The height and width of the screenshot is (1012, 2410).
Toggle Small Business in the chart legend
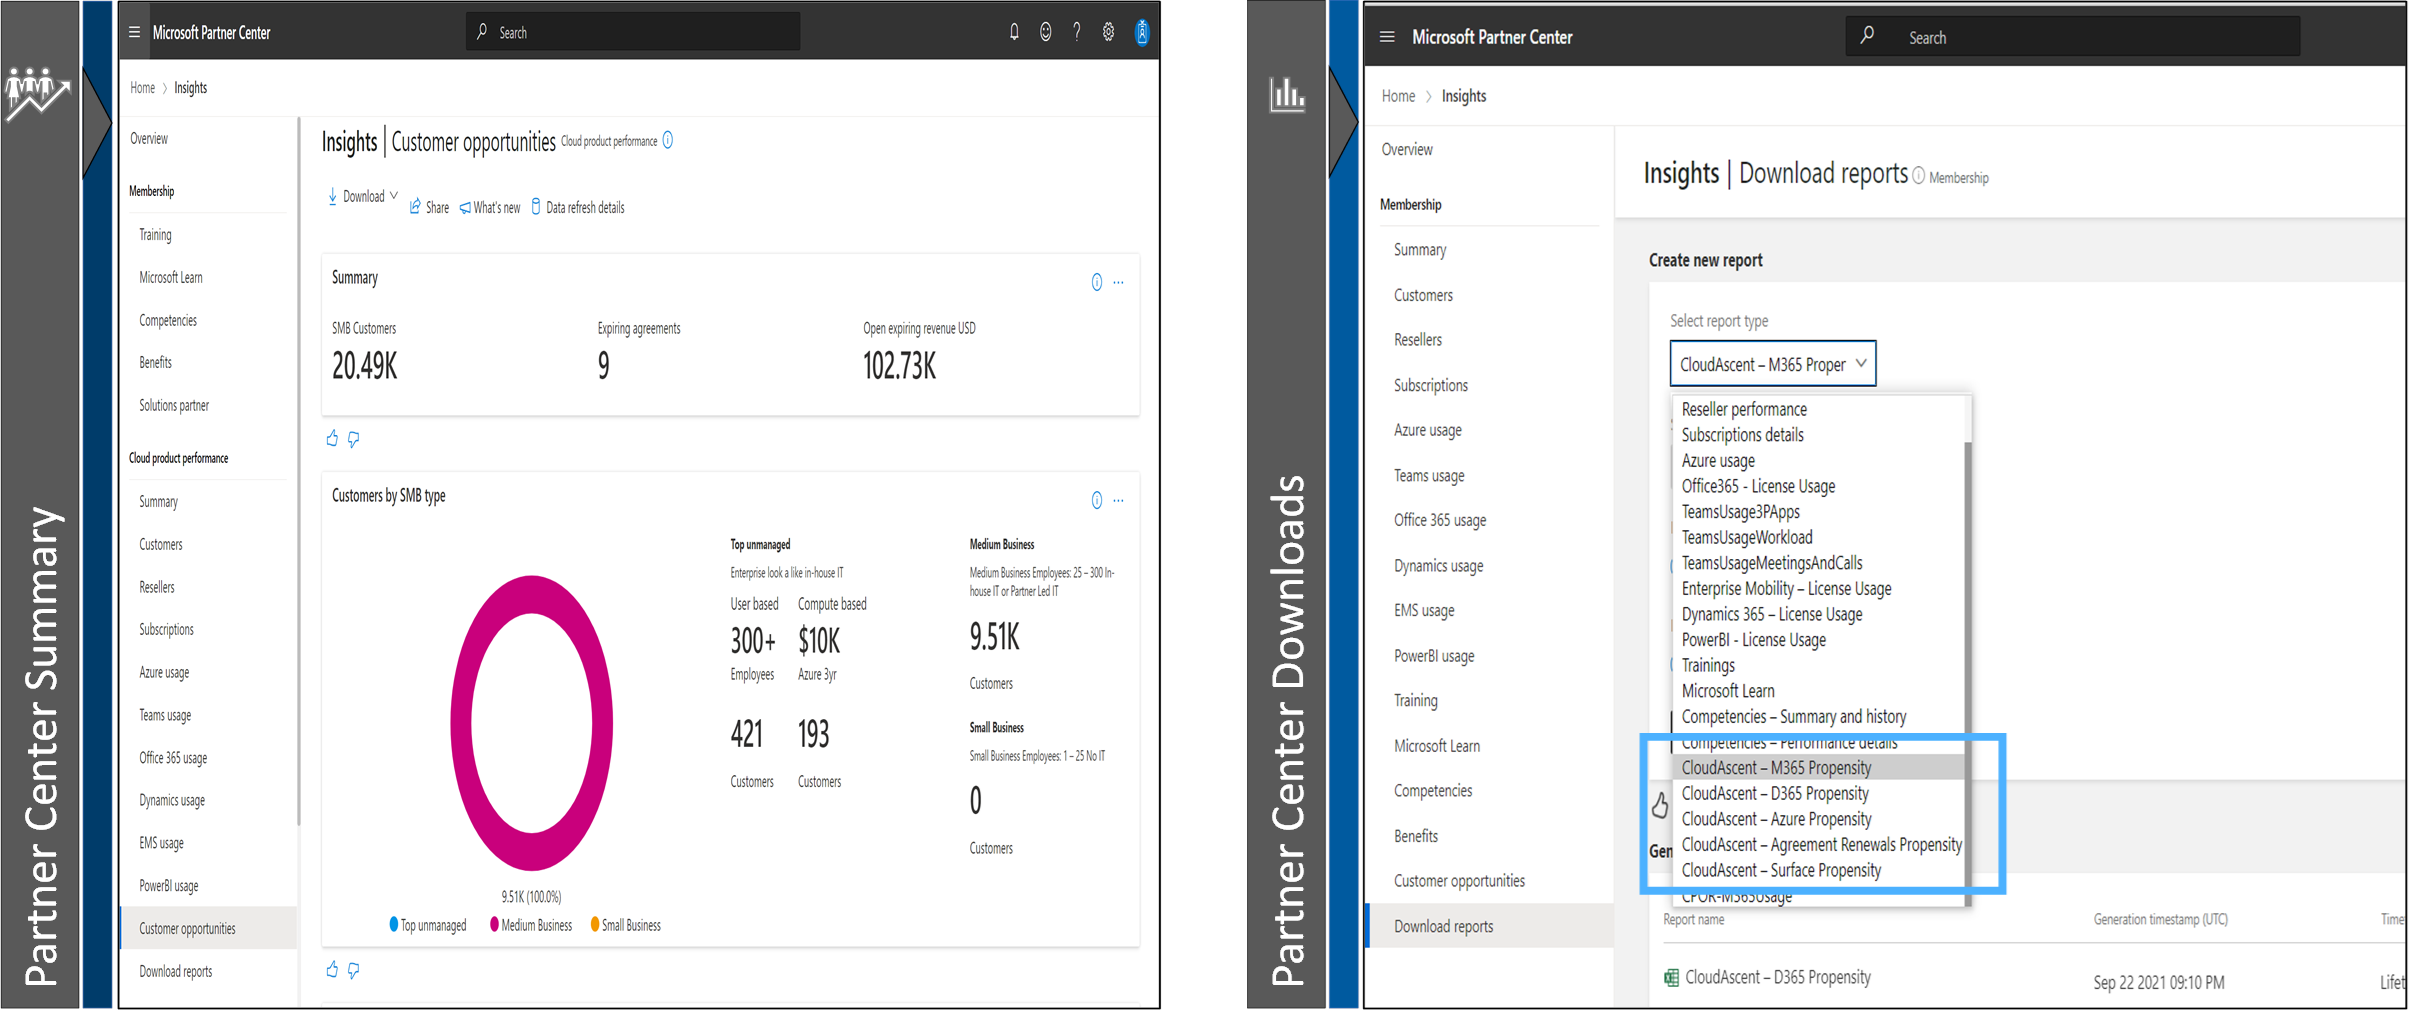[x=626, y=925]
